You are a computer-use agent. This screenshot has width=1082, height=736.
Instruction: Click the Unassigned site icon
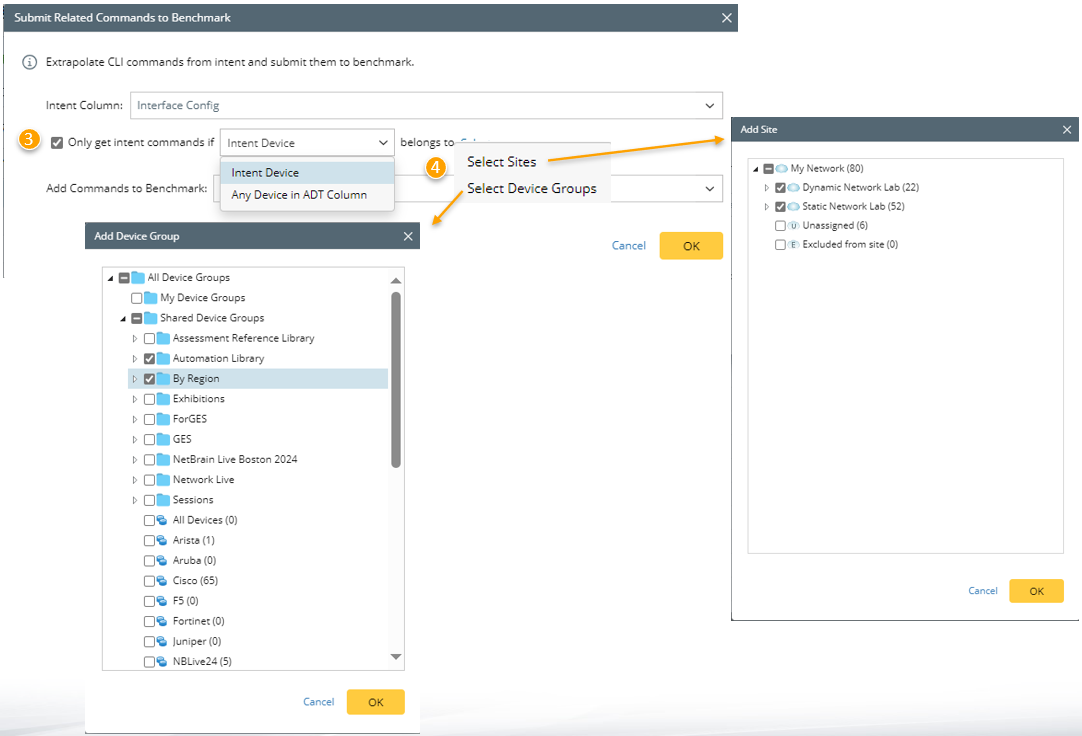click(x=793, y=226)
